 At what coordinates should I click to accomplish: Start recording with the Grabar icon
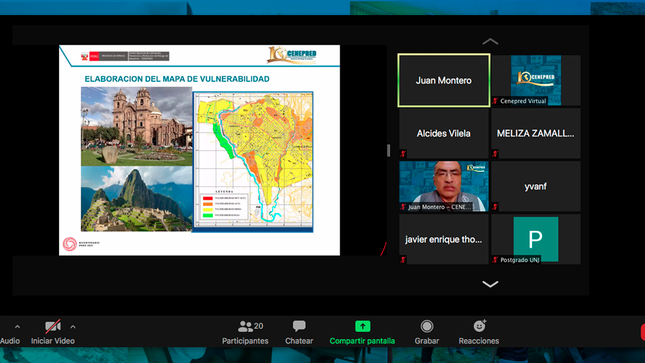[427, 326]
